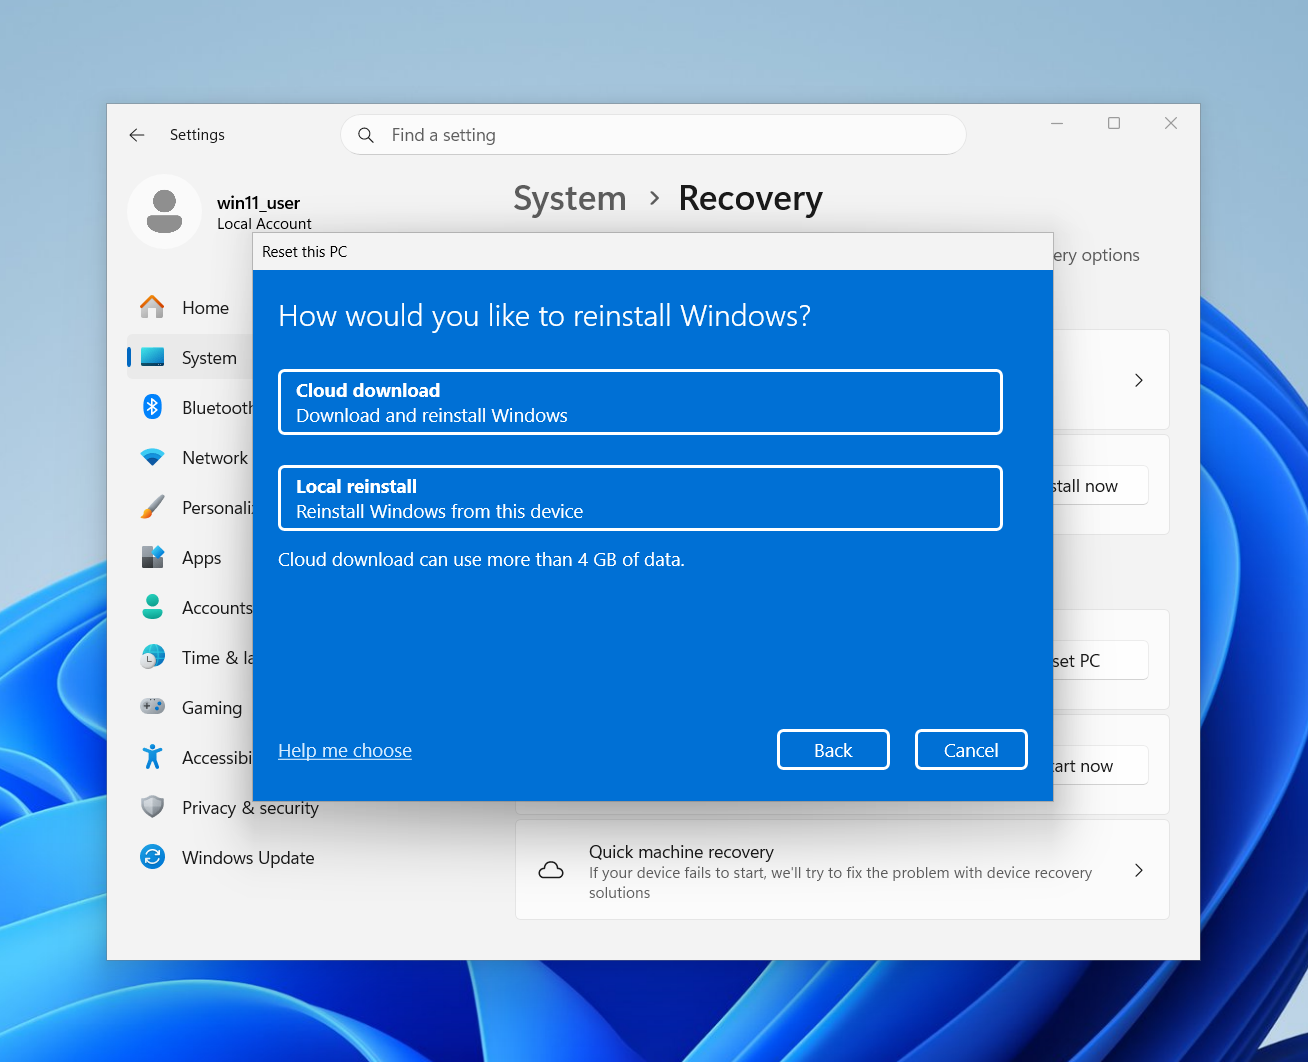Image resolution: width=1308 pixels, height=1062 pixels.
Task: Click the Bluetooth icon in sidebar
Action: [152, 407]
